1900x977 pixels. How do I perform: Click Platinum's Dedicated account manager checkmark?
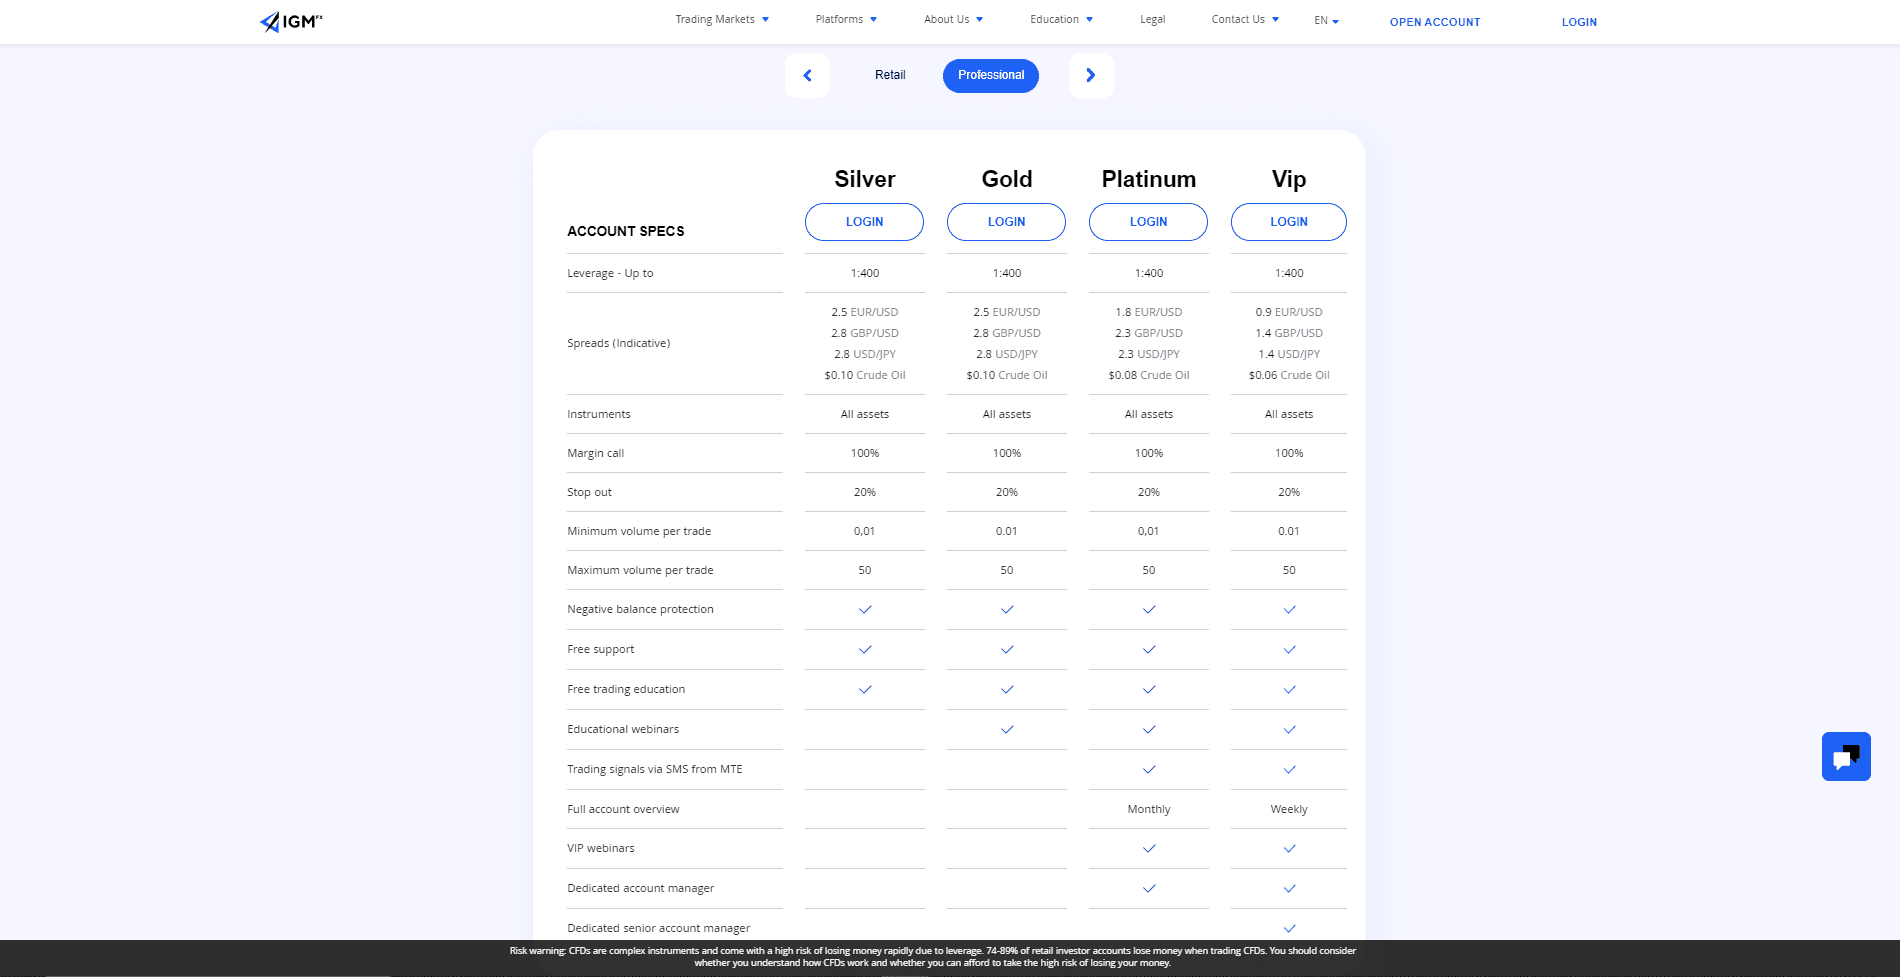click(x=1149, y=888)
